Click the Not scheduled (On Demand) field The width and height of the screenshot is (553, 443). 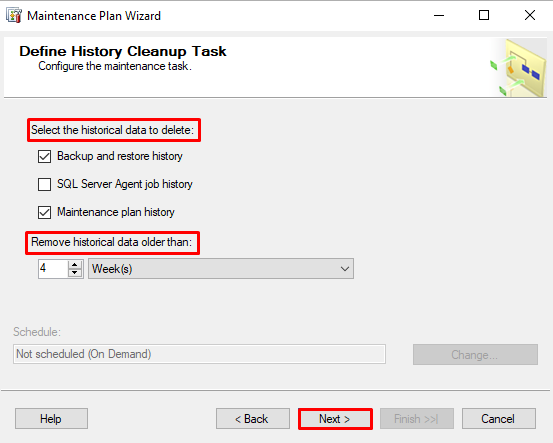[x=199, y=354]
